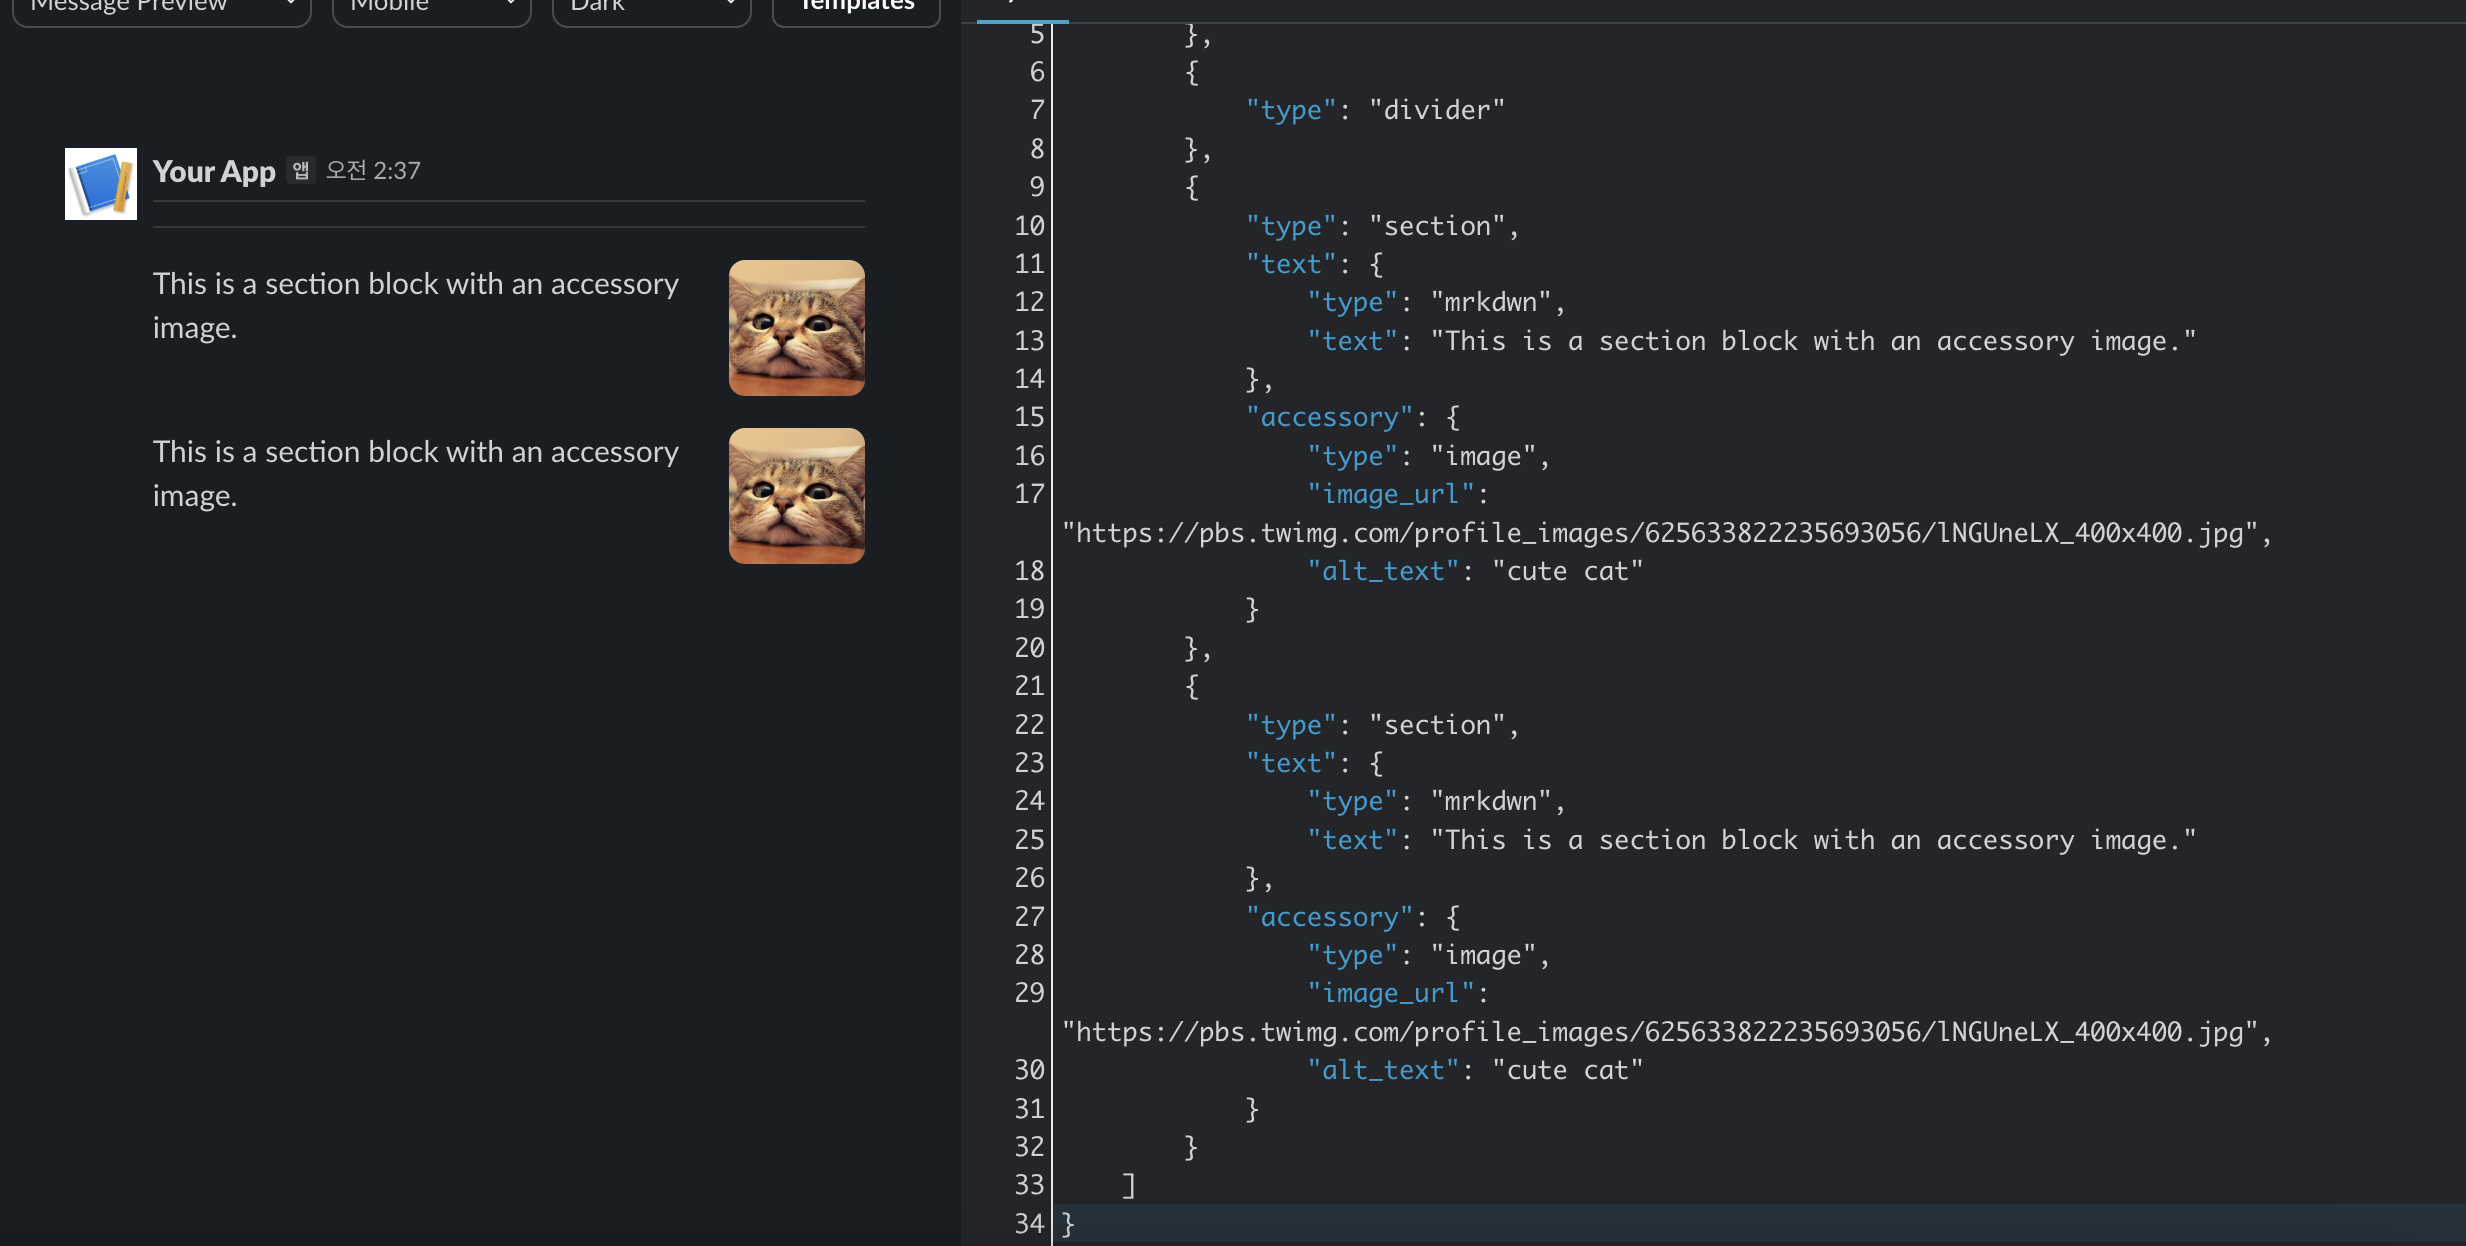Select the active editor tab with blue underline
2466x1246 pixels.
(x=1022, y=8)
